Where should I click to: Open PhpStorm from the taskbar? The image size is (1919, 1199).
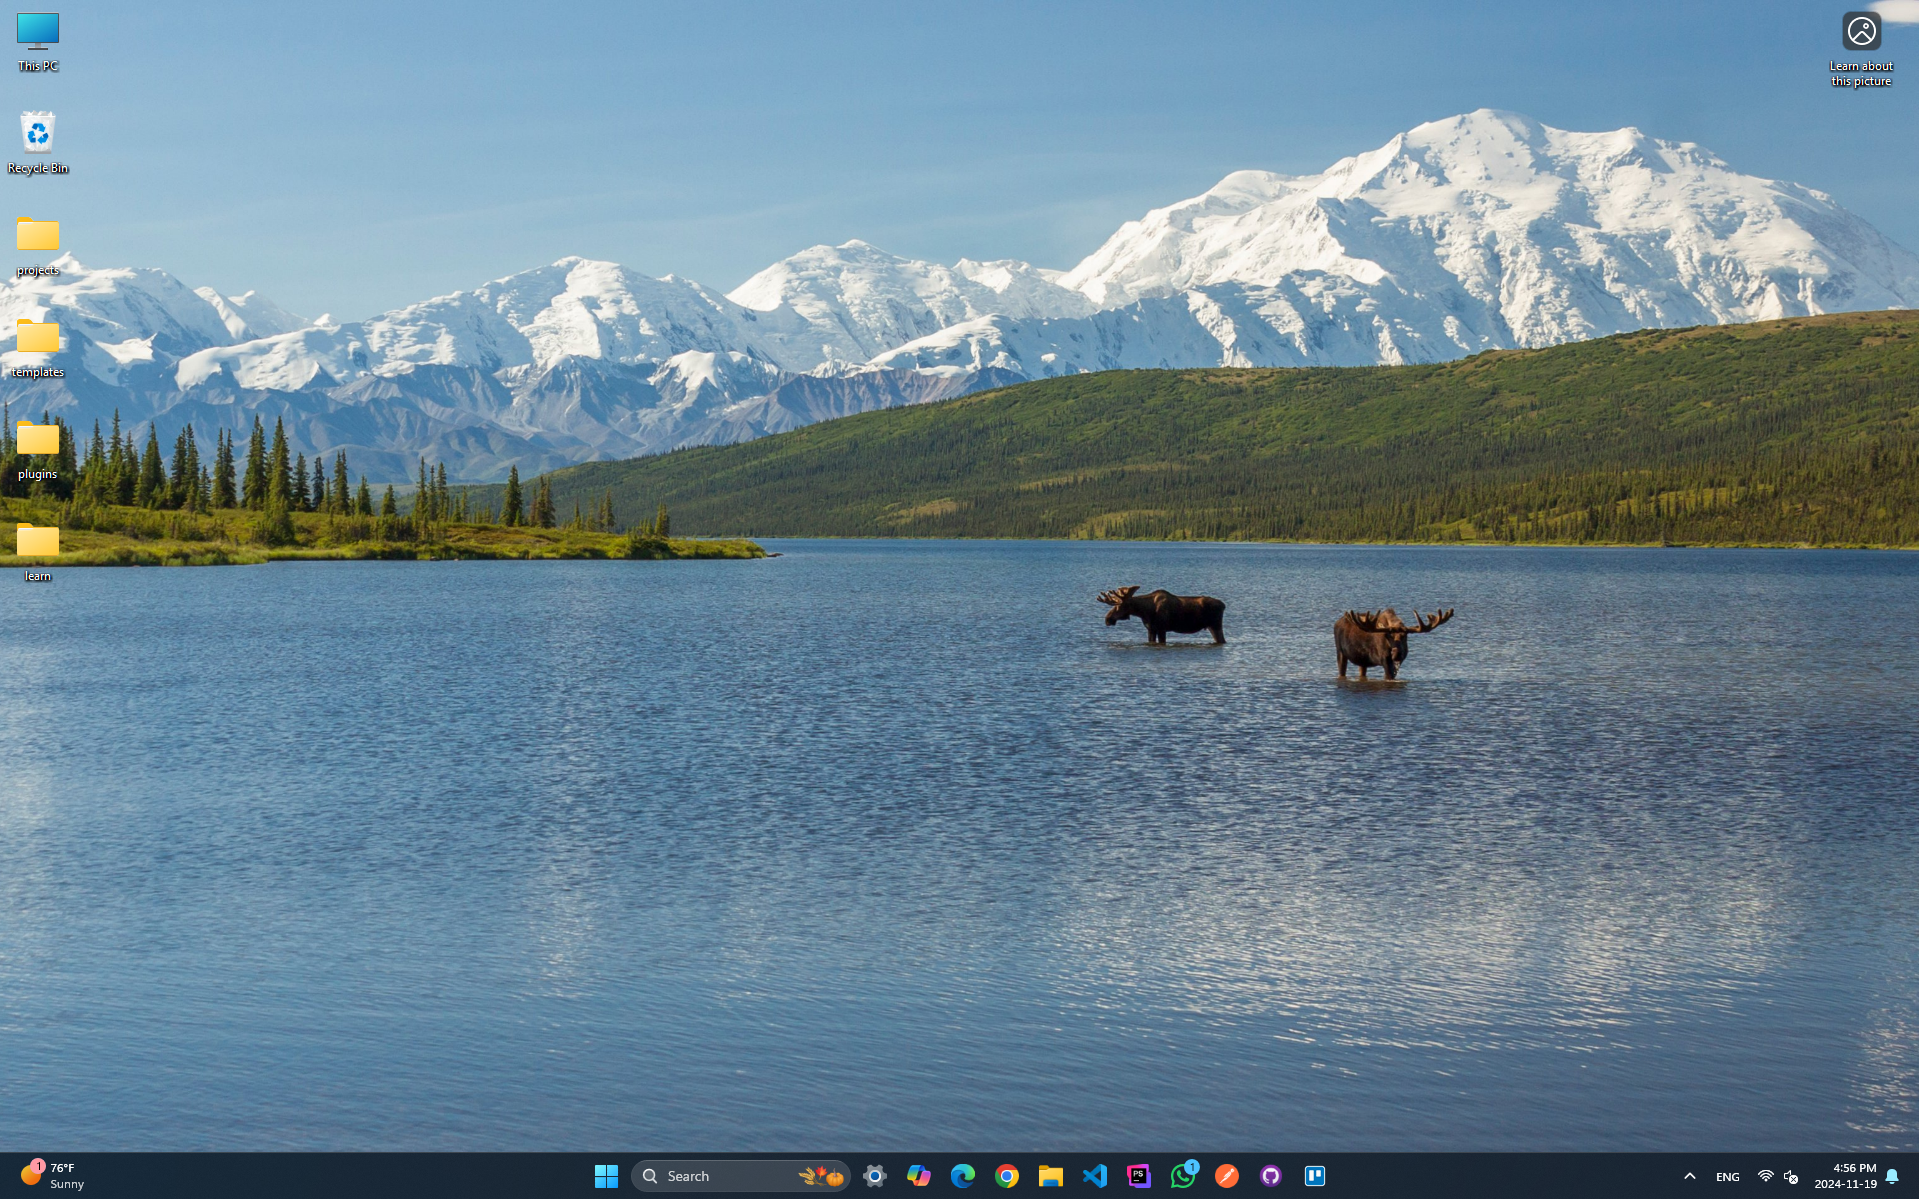(1139, 1176)
